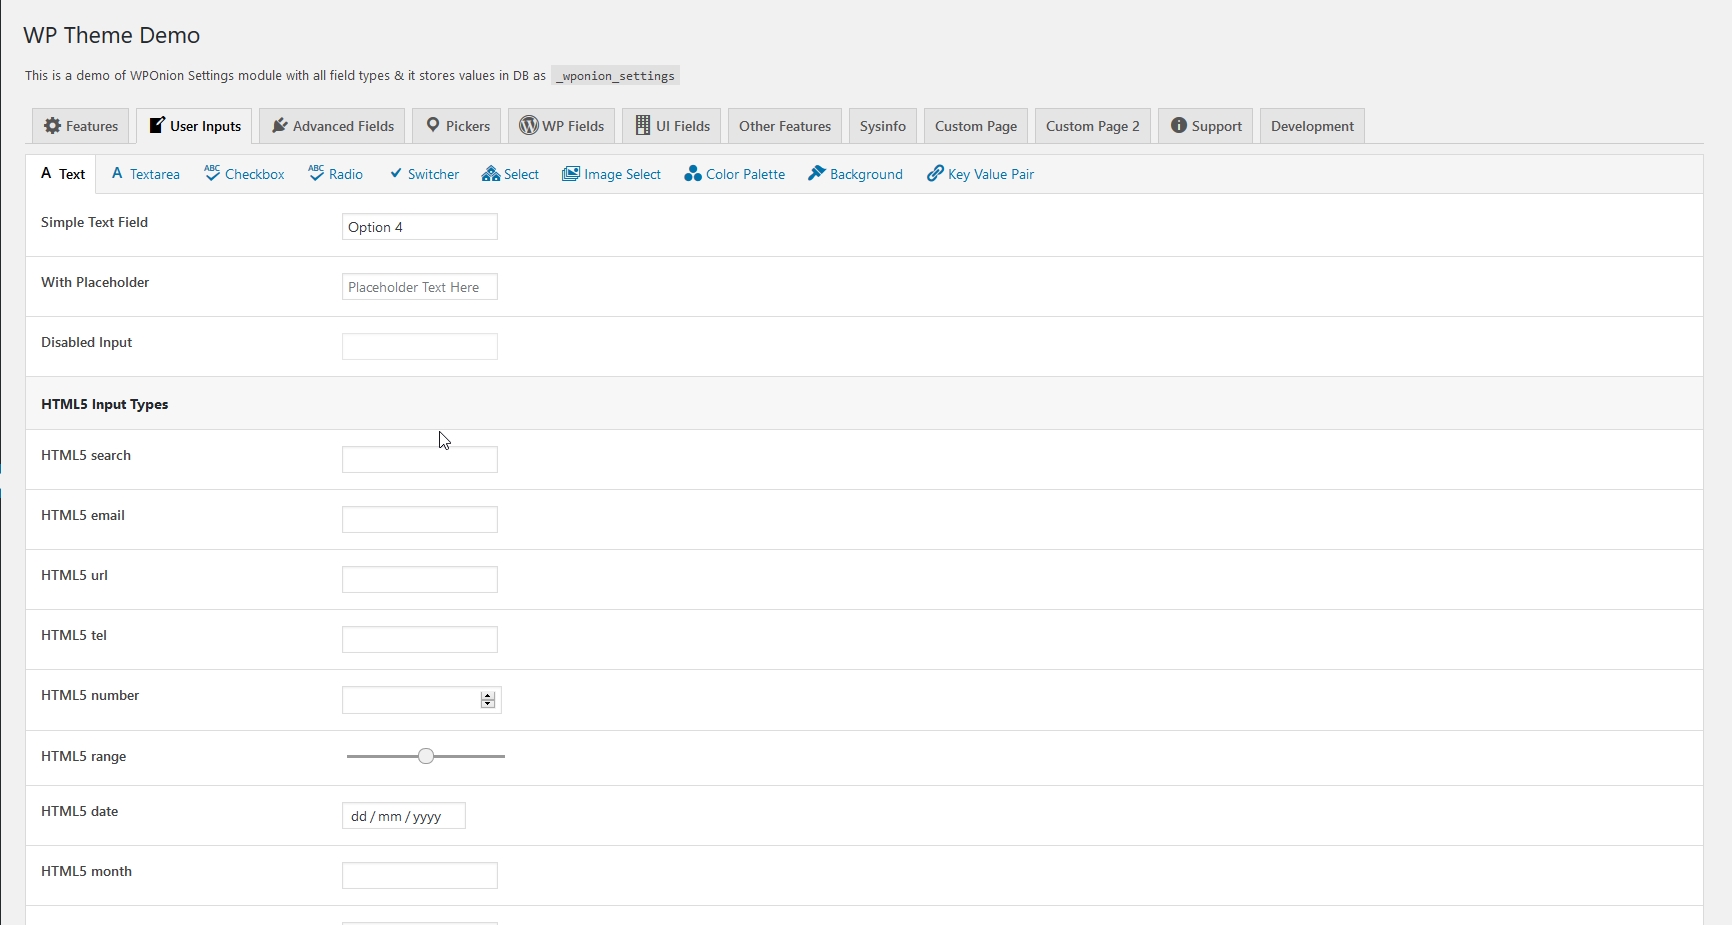Click the grid icon on UI Fields tab

pos(643,126)
